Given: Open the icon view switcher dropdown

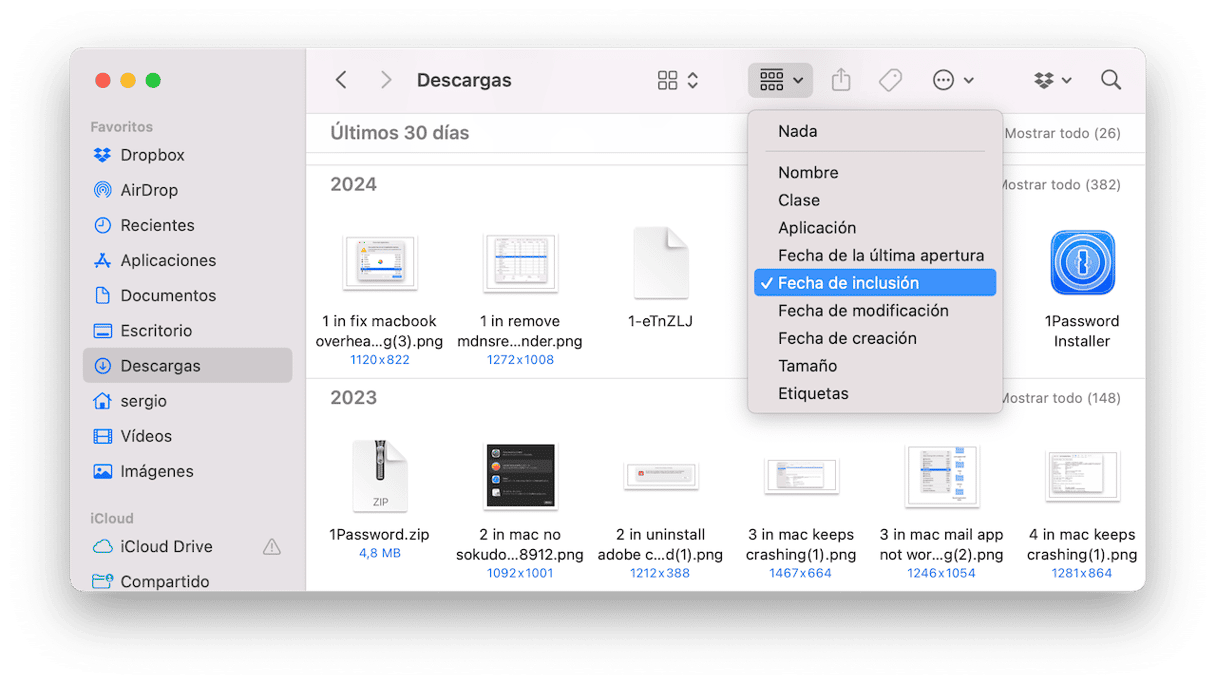Looking at the screenshot, I should tap(678, 80).
